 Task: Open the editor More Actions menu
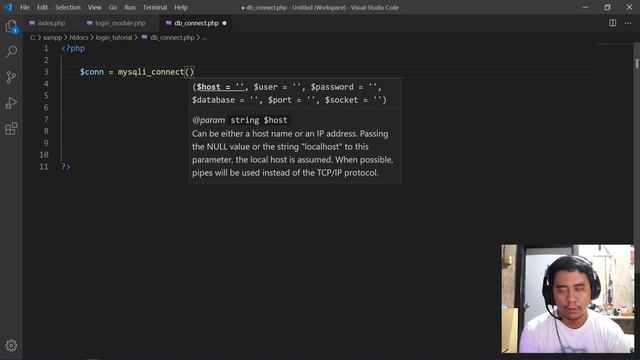(628, 23)
